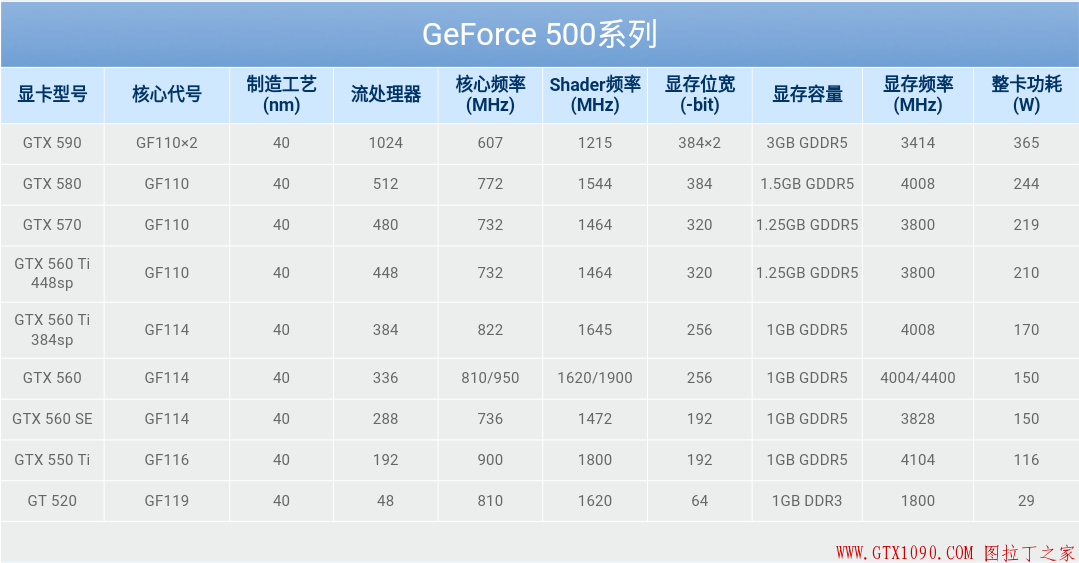This screenshot has height=563, width=1079.
Task: Click the GTX 590 model cell
Action: [52, 143]
